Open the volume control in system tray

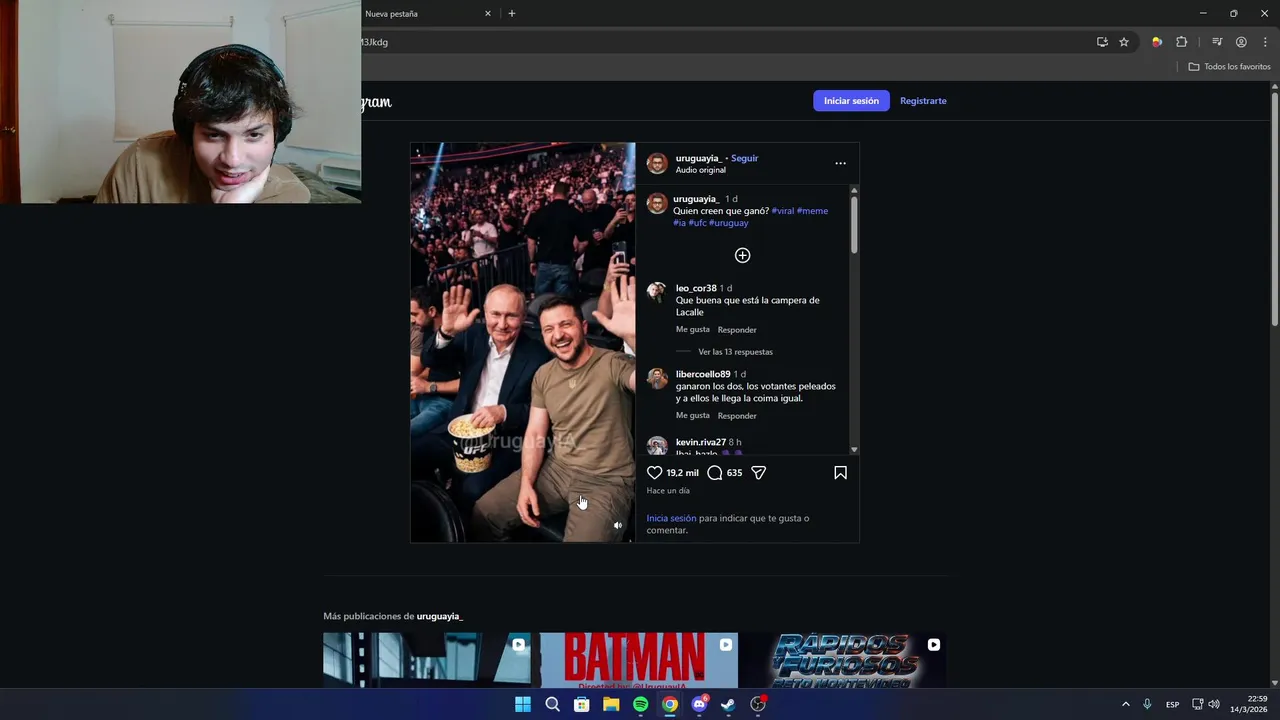(1214, 704)
